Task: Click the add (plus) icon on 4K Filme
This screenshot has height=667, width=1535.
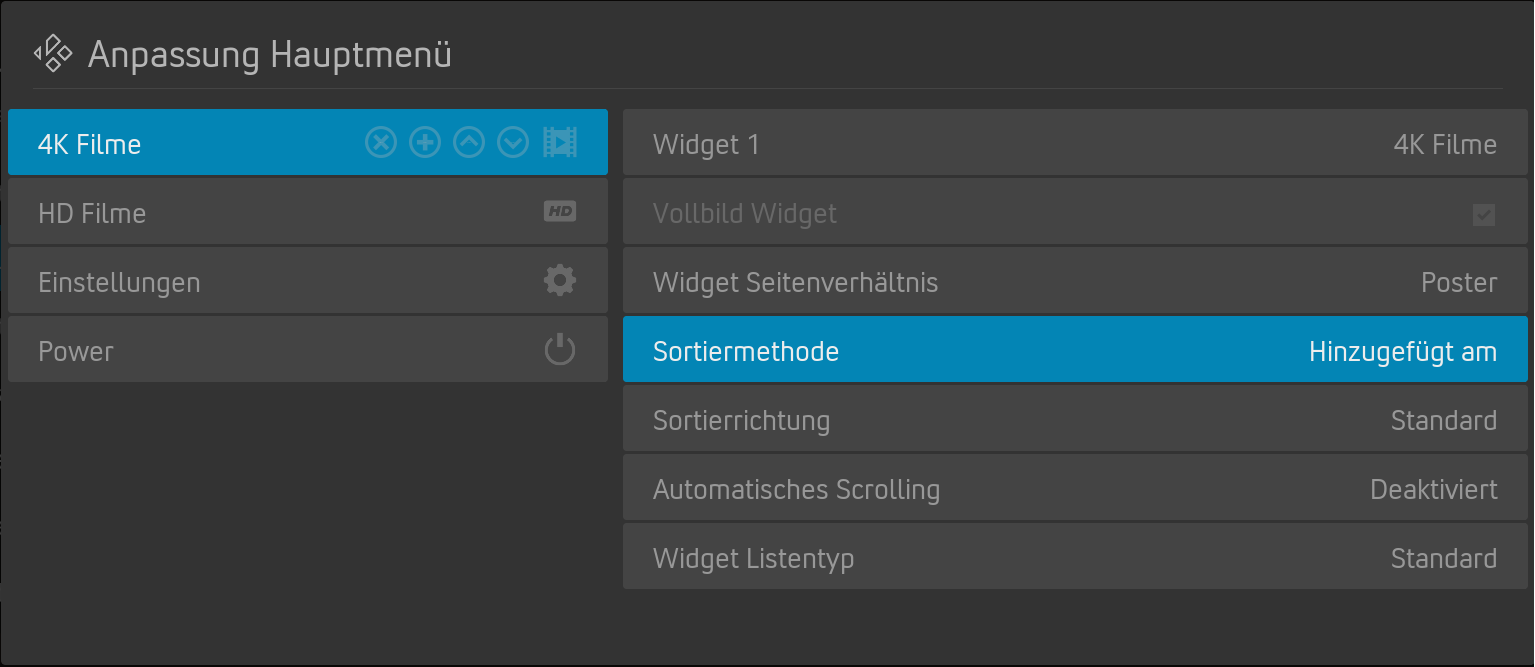Action: [x=425, y=143]
